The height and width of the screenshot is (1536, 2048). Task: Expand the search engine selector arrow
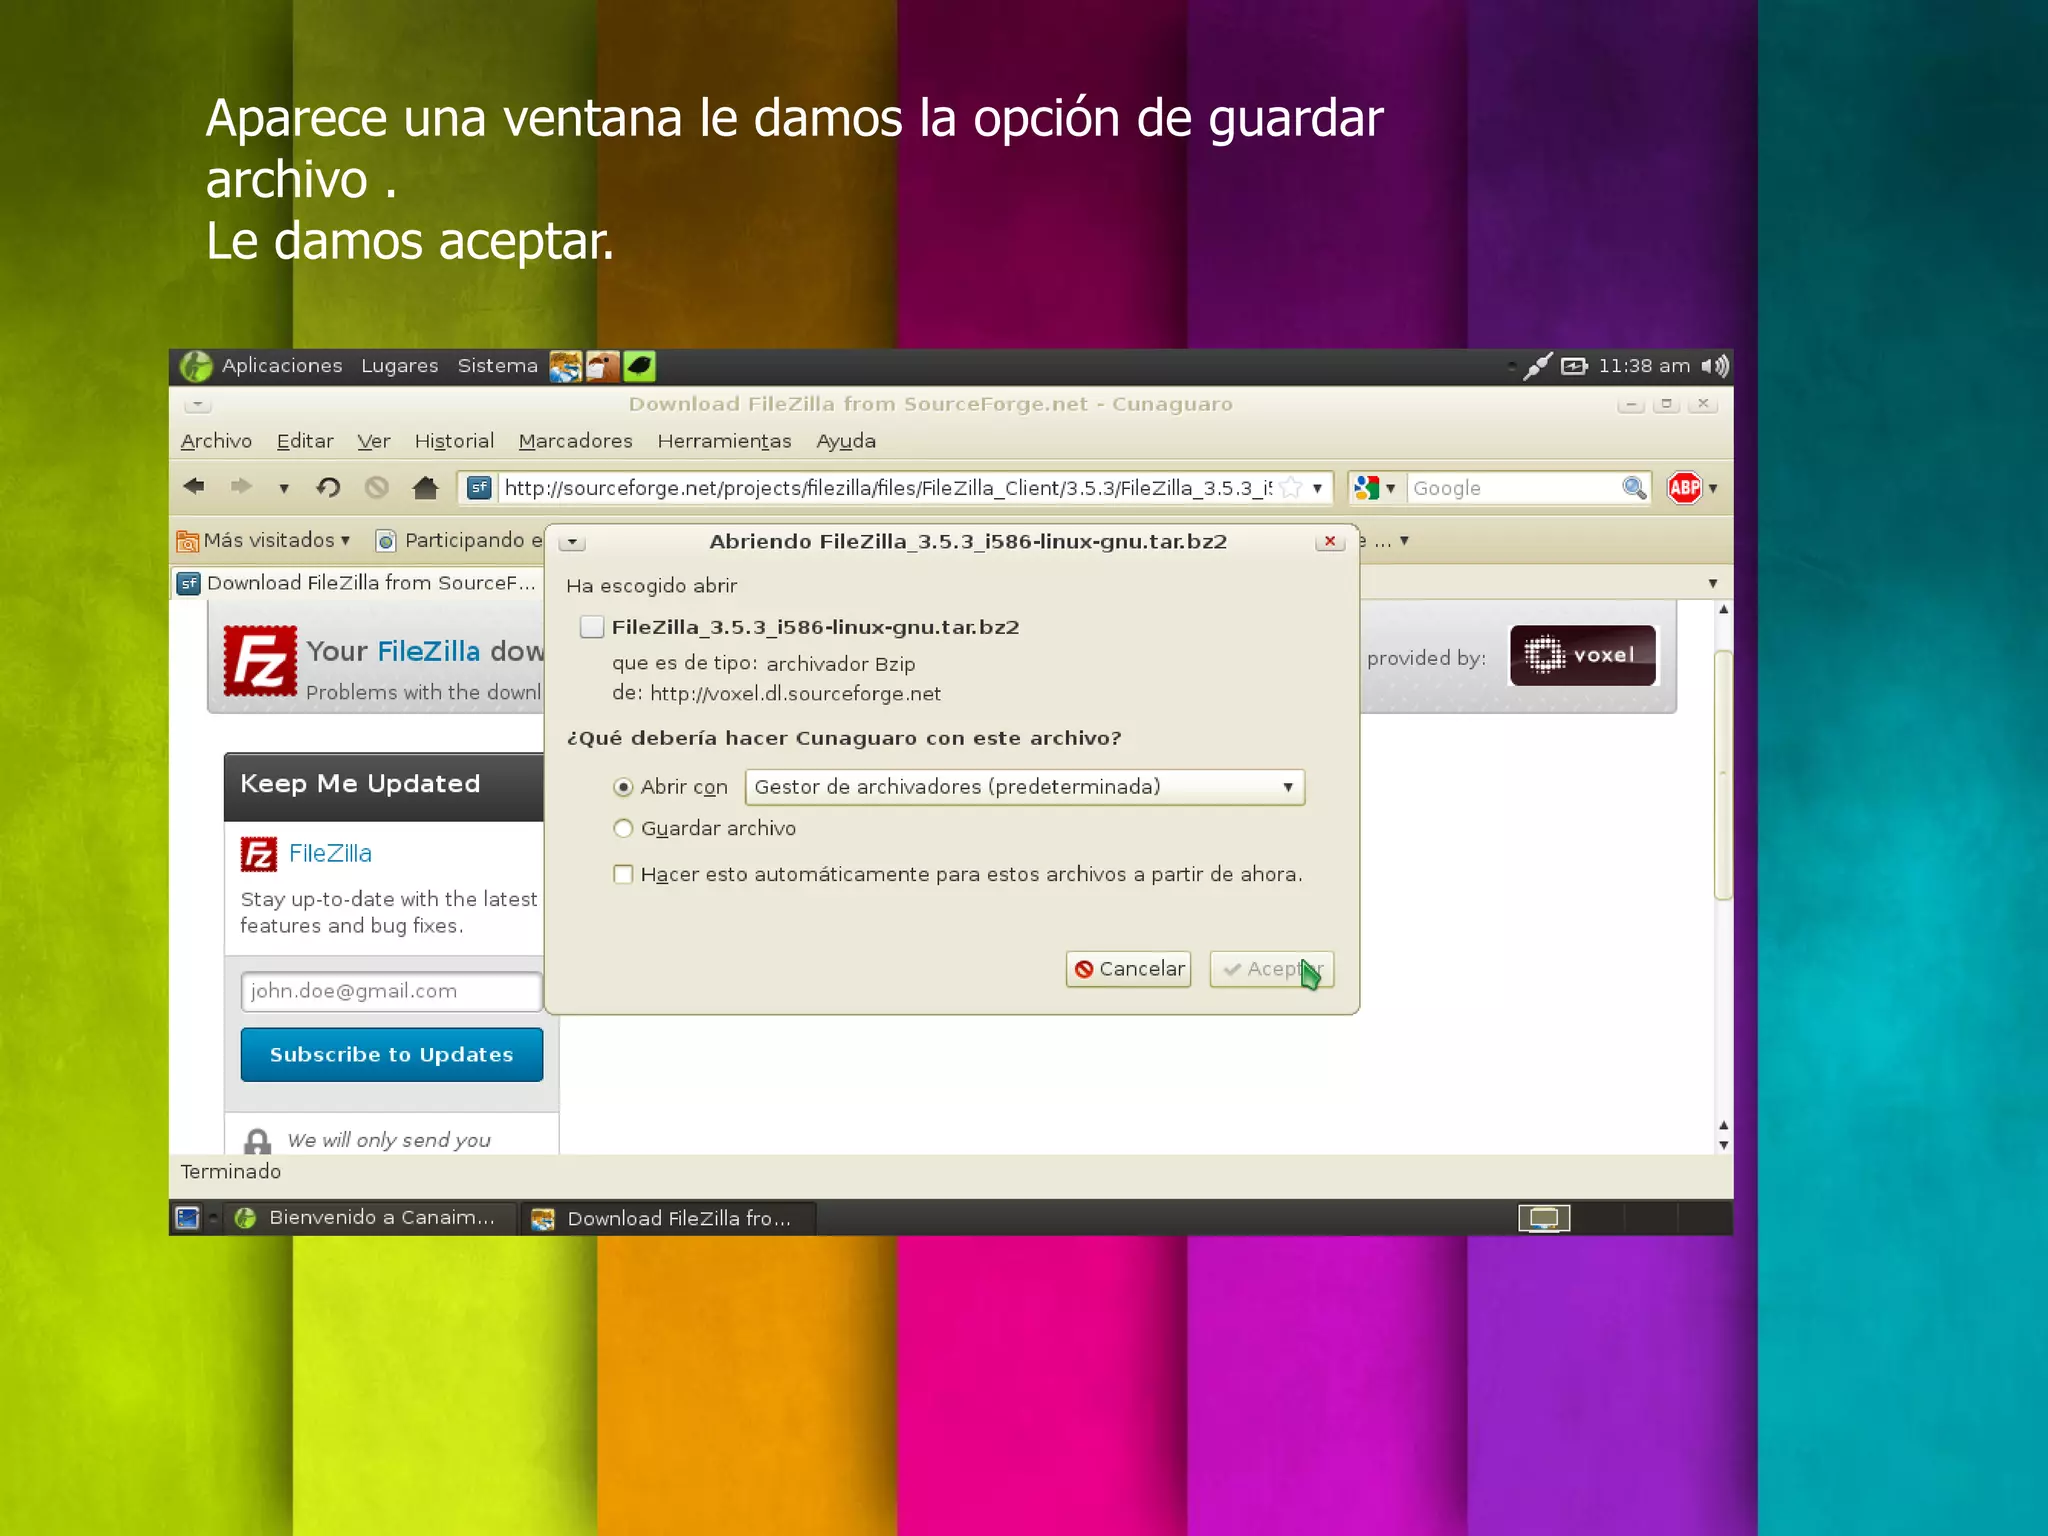(x=1390, y=488)
